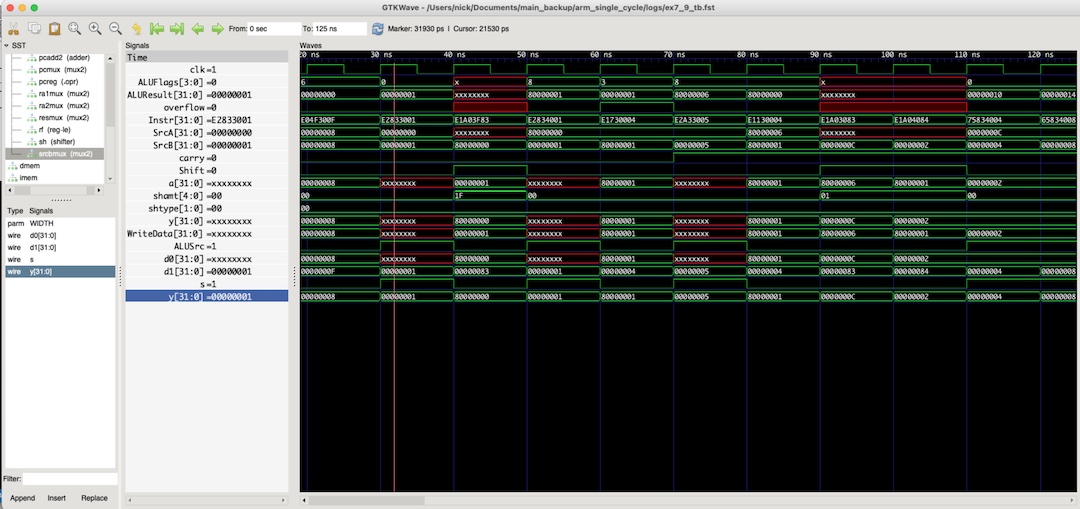
Task: Jump to the end of the trace with the go-to-end arrow
Action: coord(177,29)
